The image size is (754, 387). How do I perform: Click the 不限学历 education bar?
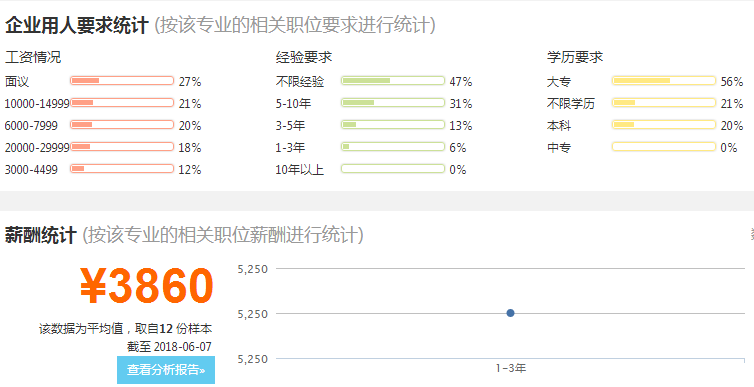click(x=664, y=103)
